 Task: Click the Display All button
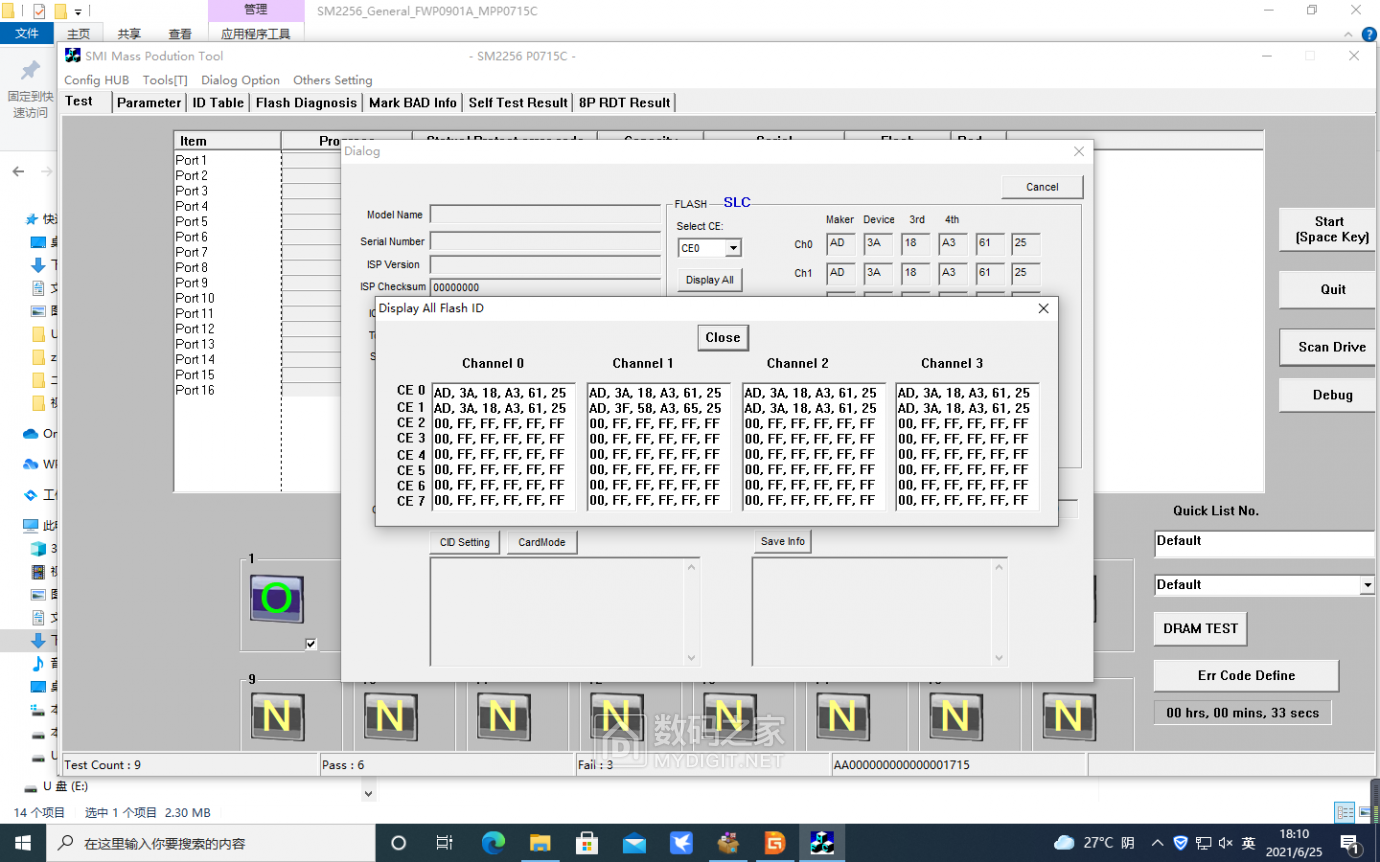[x=709, y=280]
